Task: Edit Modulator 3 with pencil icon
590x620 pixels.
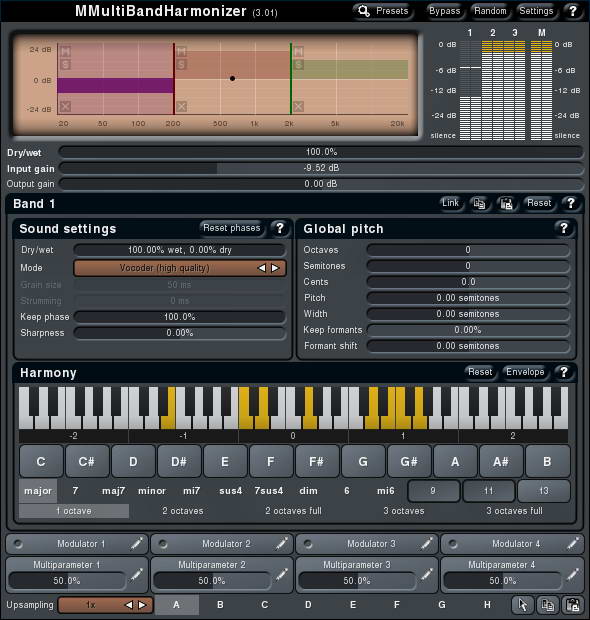Action: tap(427, 544)
